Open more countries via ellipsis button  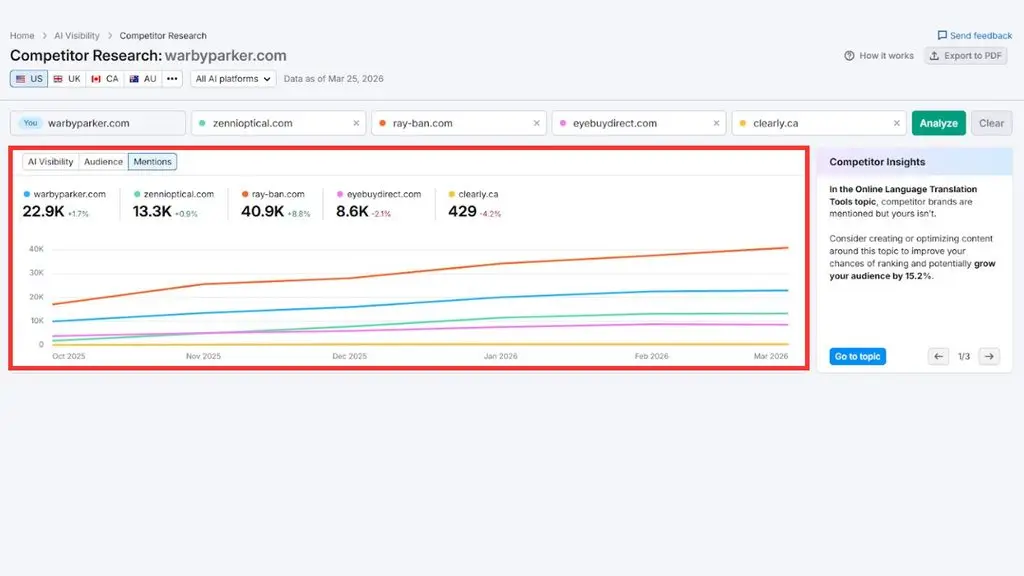(x=172, y=78)
